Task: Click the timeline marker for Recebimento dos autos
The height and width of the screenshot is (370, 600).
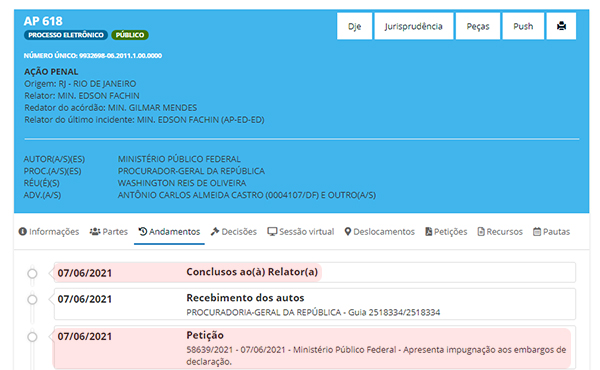Action: (x=32, y=300)
